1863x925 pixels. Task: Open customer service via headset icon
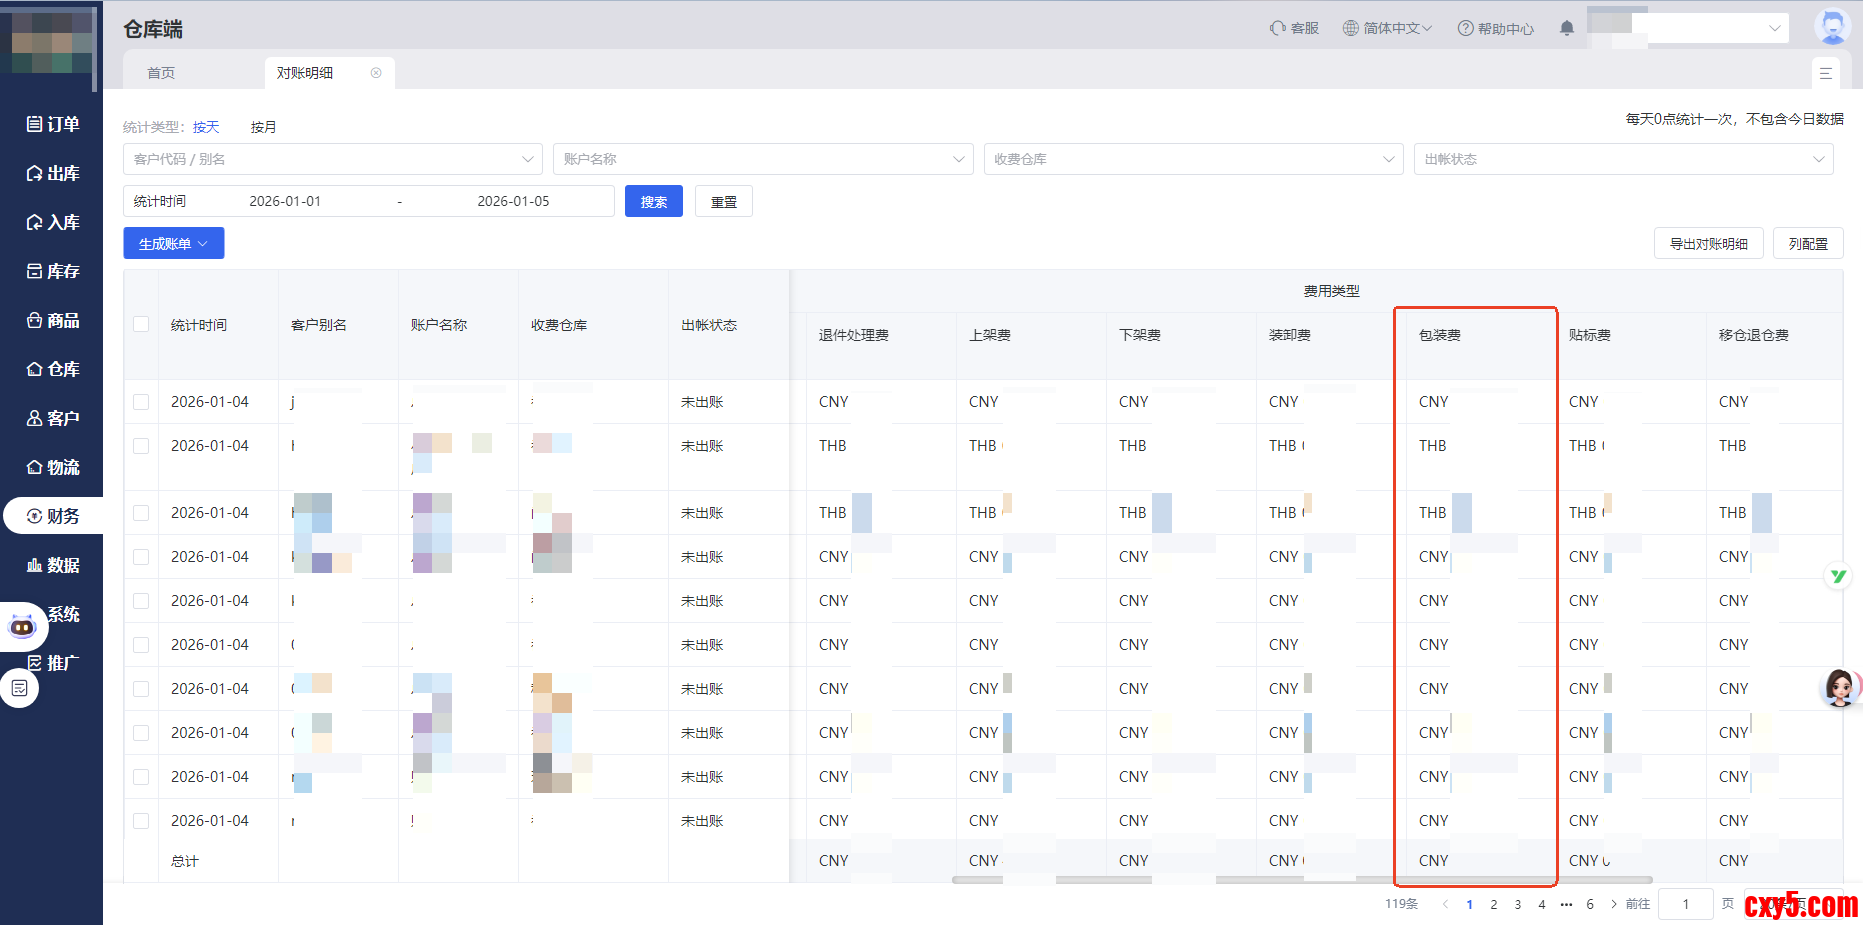click(1278, 28)
